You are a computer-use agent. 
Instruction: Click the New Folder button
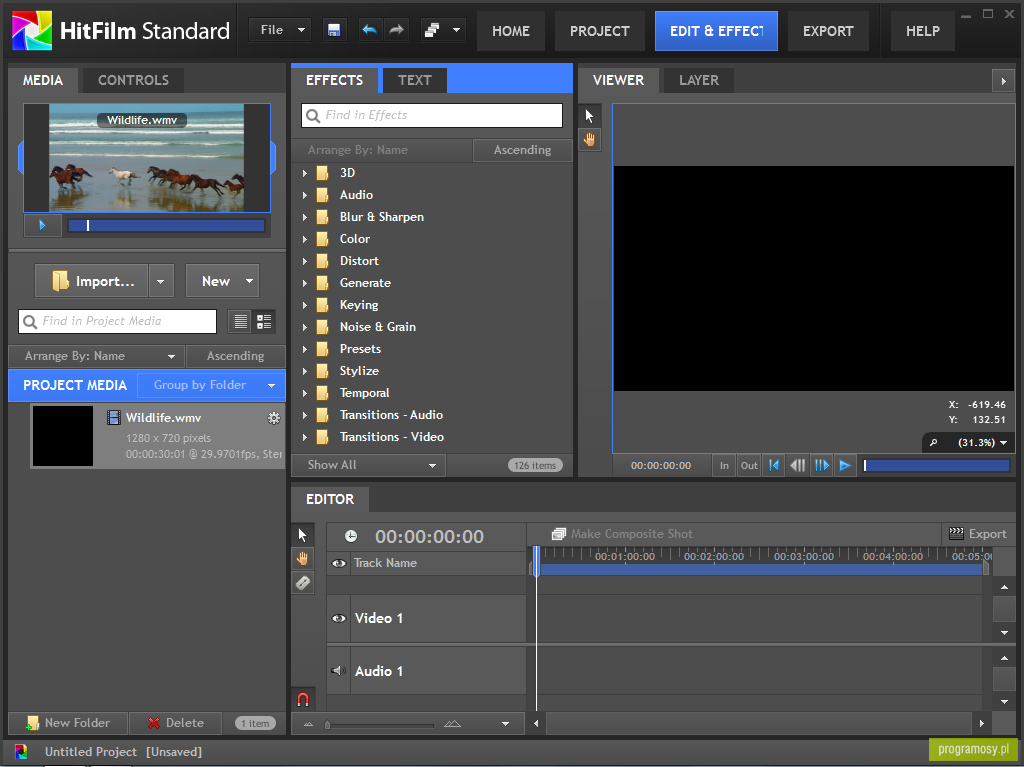69,723
